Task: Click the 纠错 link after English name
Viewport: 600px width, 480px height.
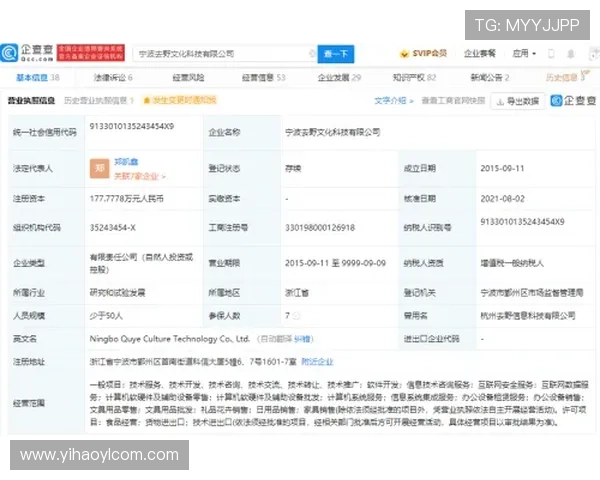Action: [303, 339]
